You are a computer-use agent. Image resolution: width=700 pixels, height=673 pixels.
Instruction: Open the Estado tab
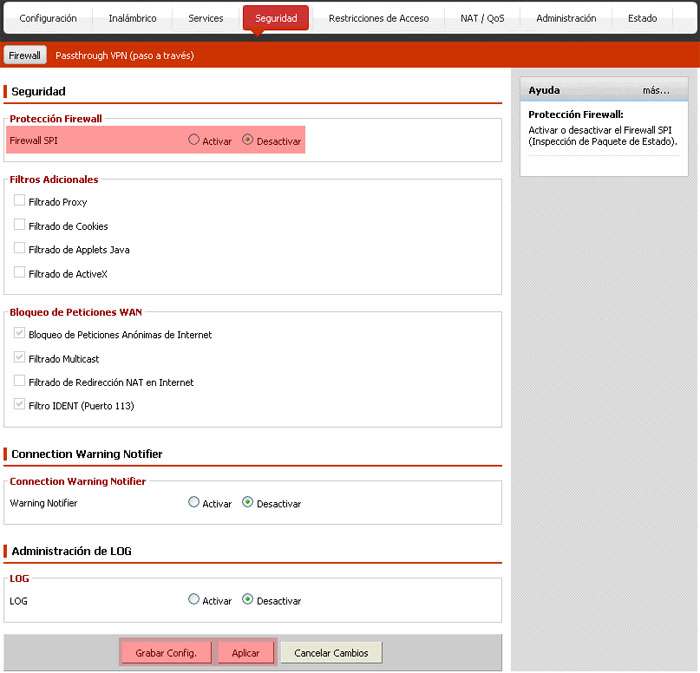click(642, 18)
